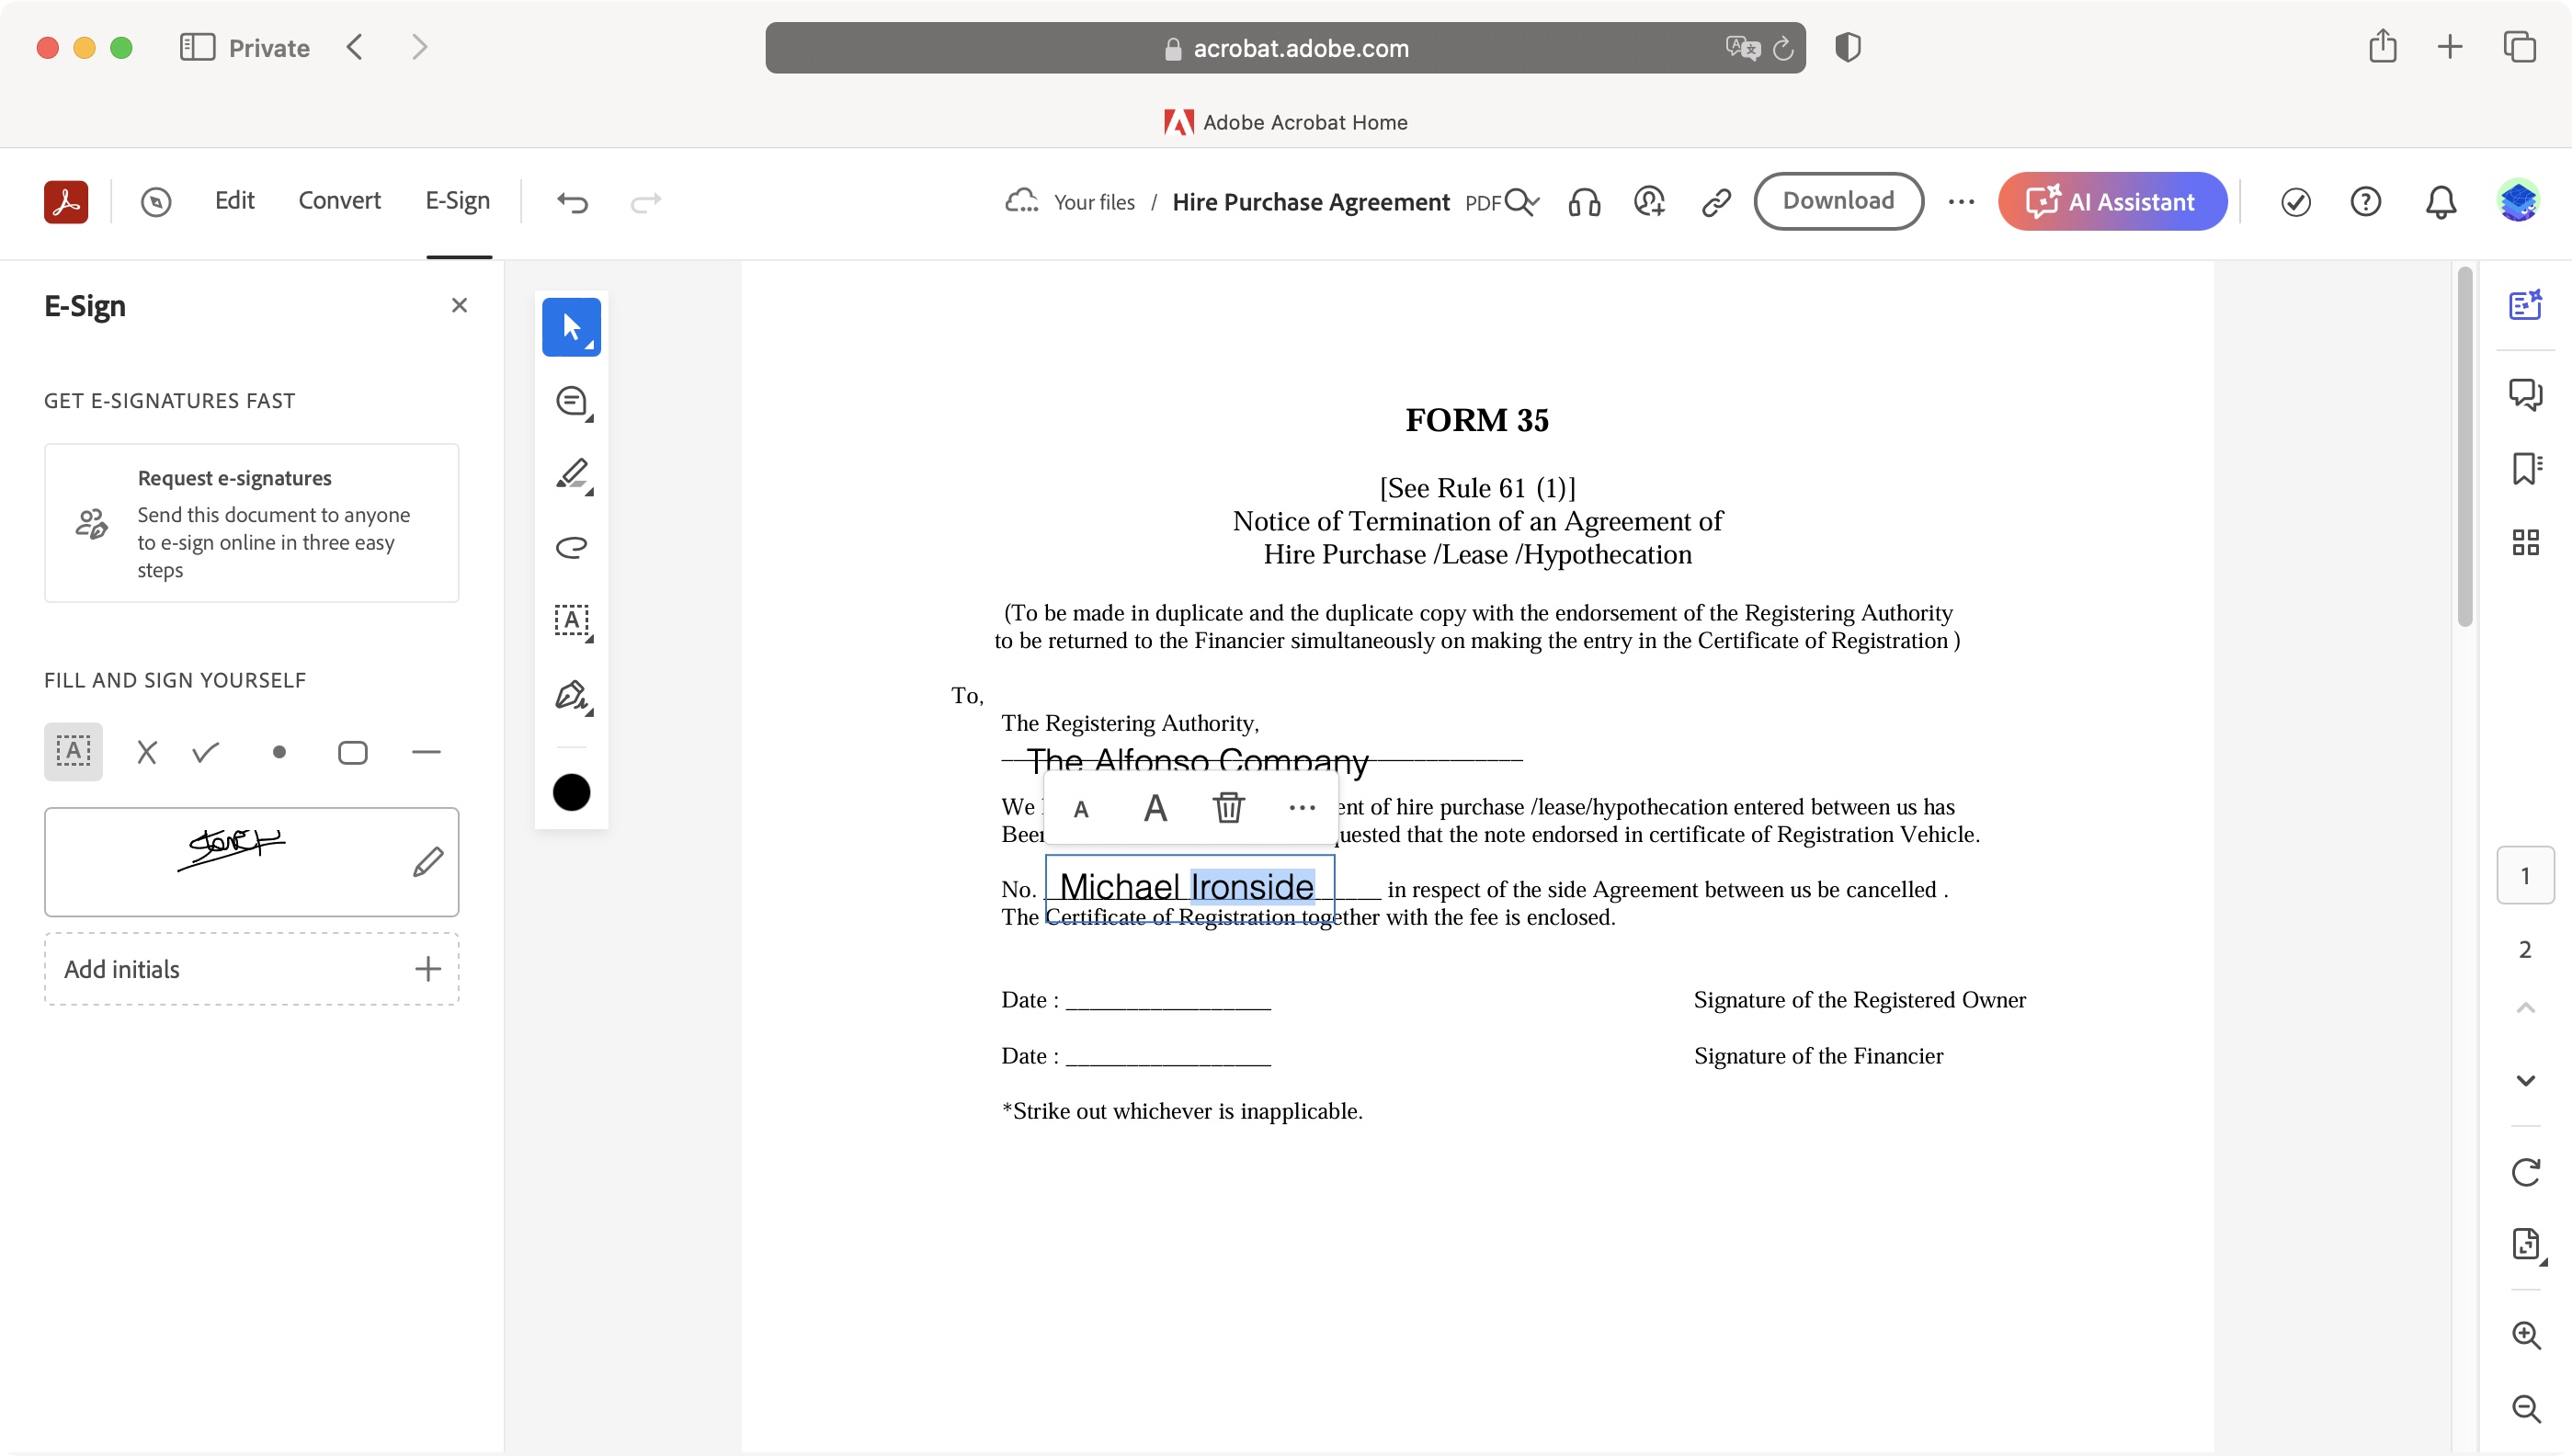This screenshot has height=1456, width=2572.
Task: Open Safari share sheet
Action: pos(2382,47)
